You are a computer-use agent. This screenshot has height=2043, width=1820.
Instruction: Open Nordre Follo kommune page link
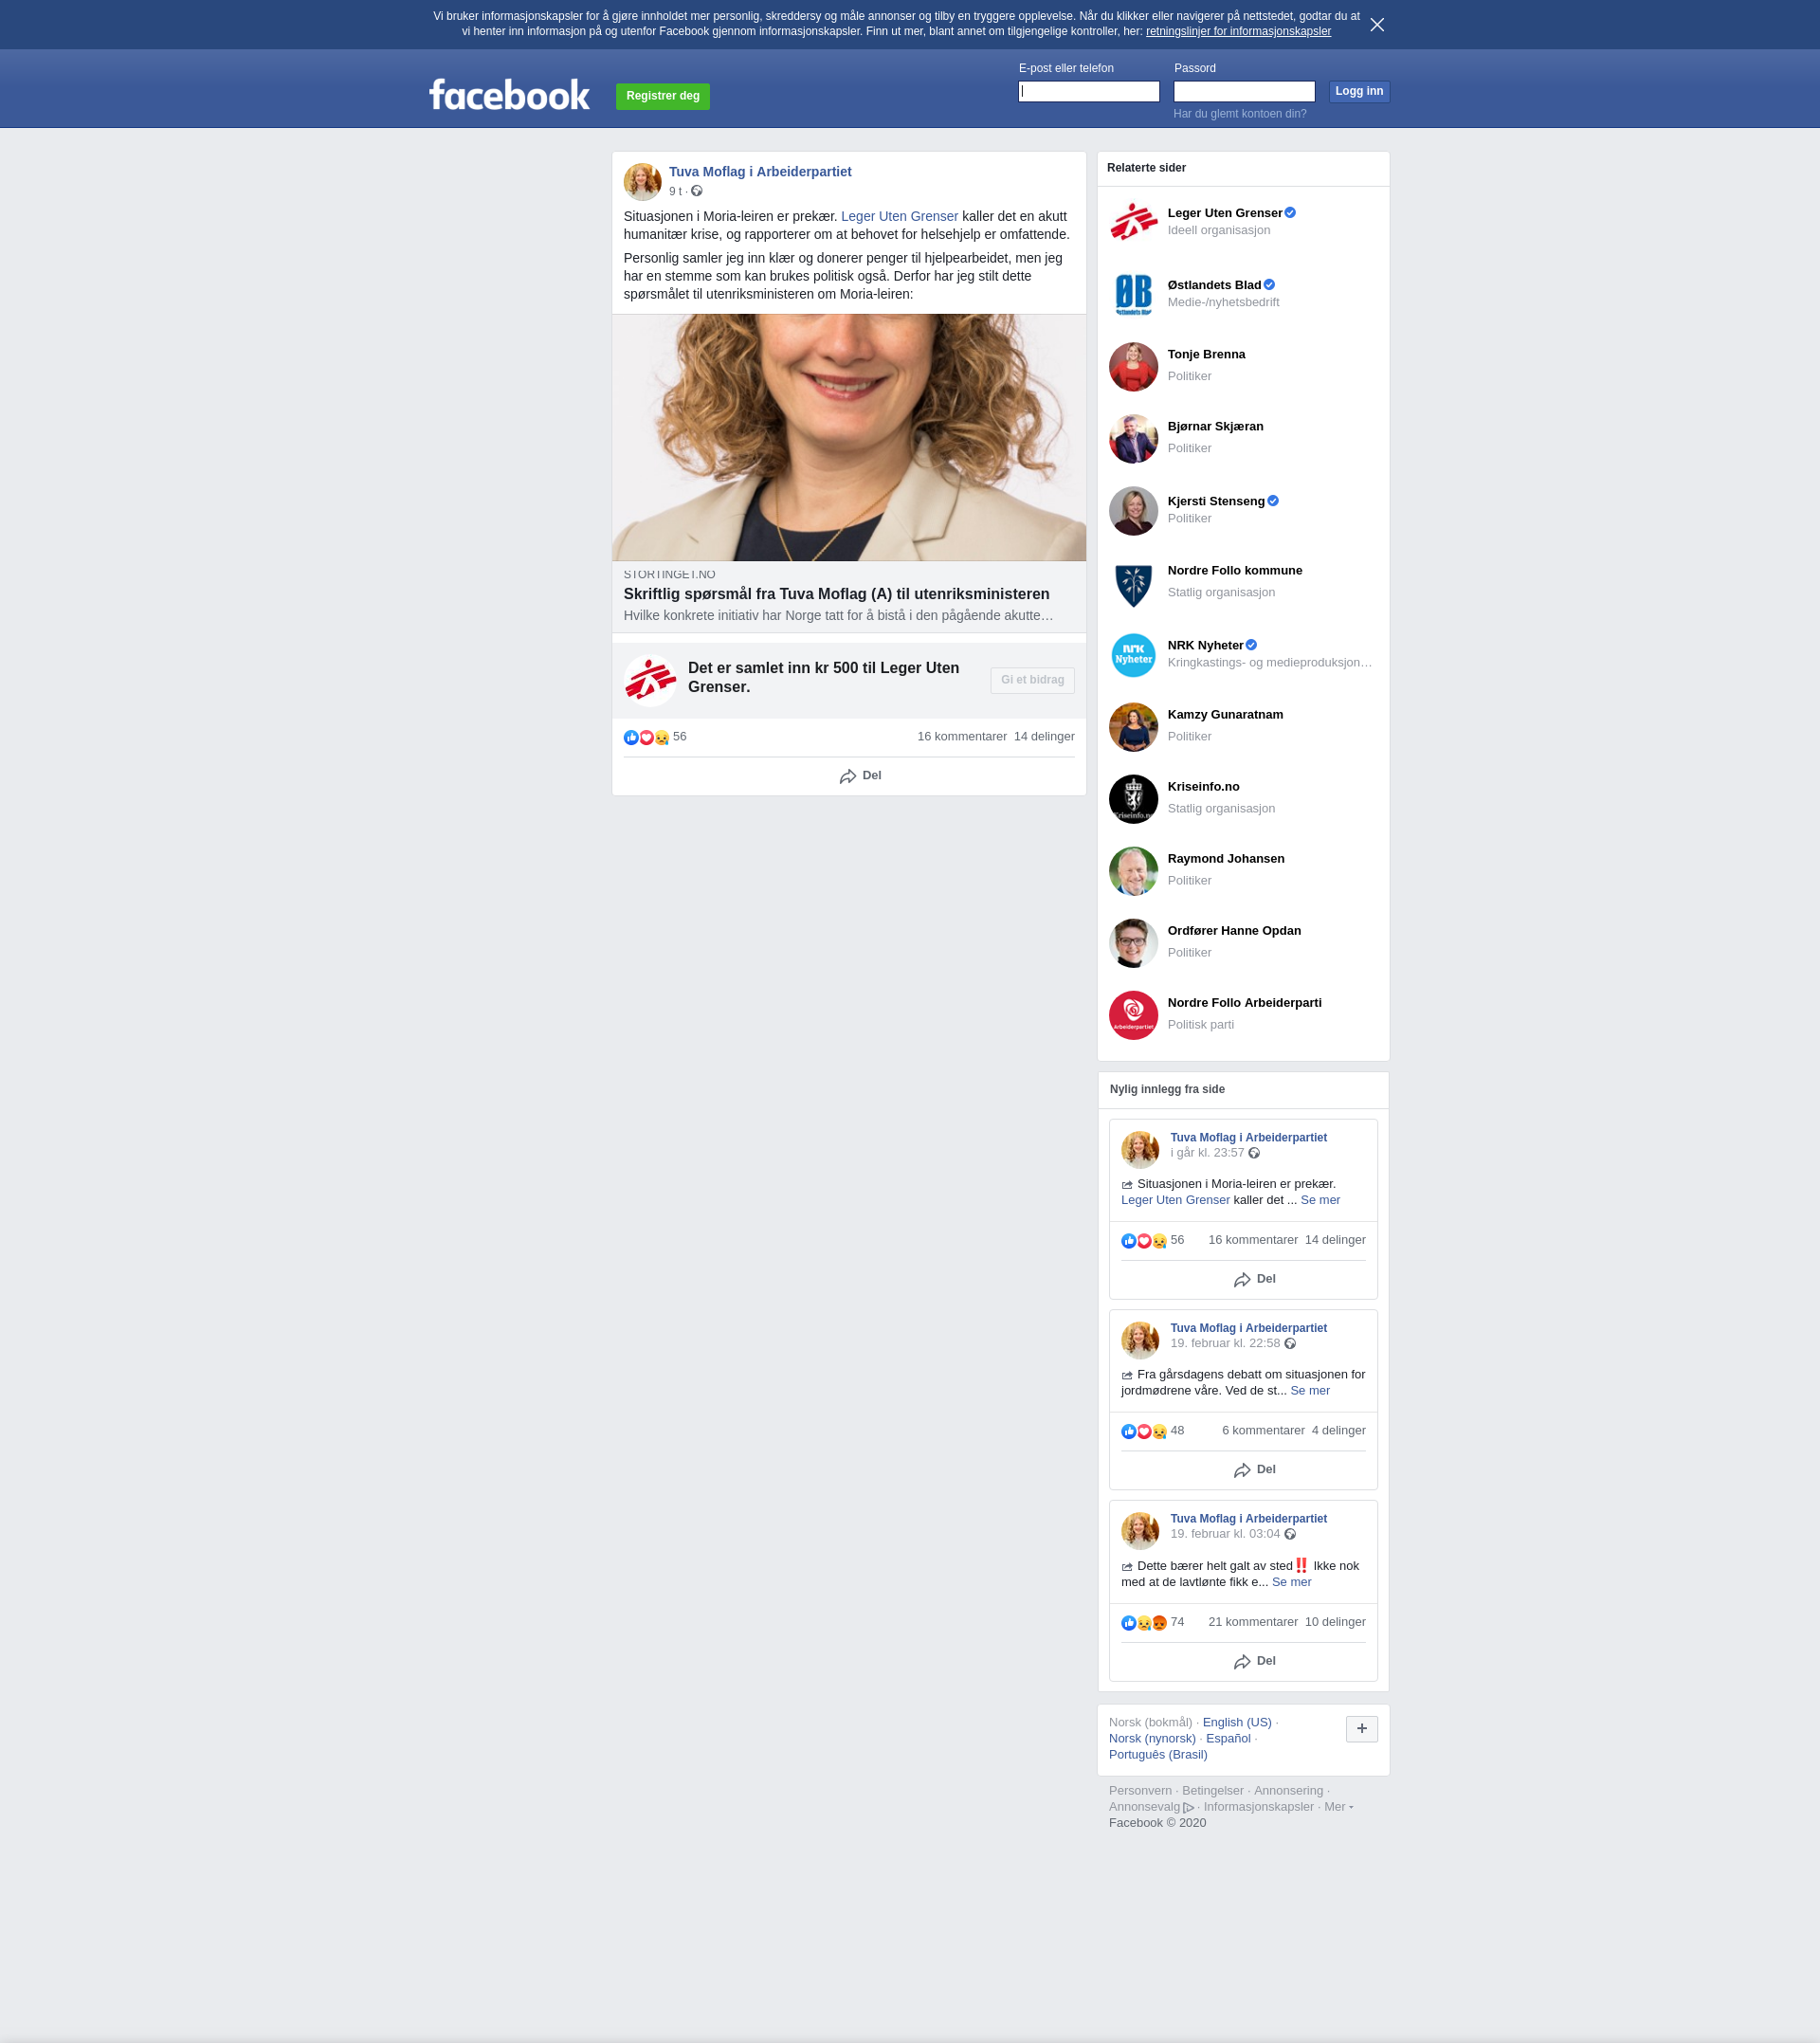pos(1234,570)
